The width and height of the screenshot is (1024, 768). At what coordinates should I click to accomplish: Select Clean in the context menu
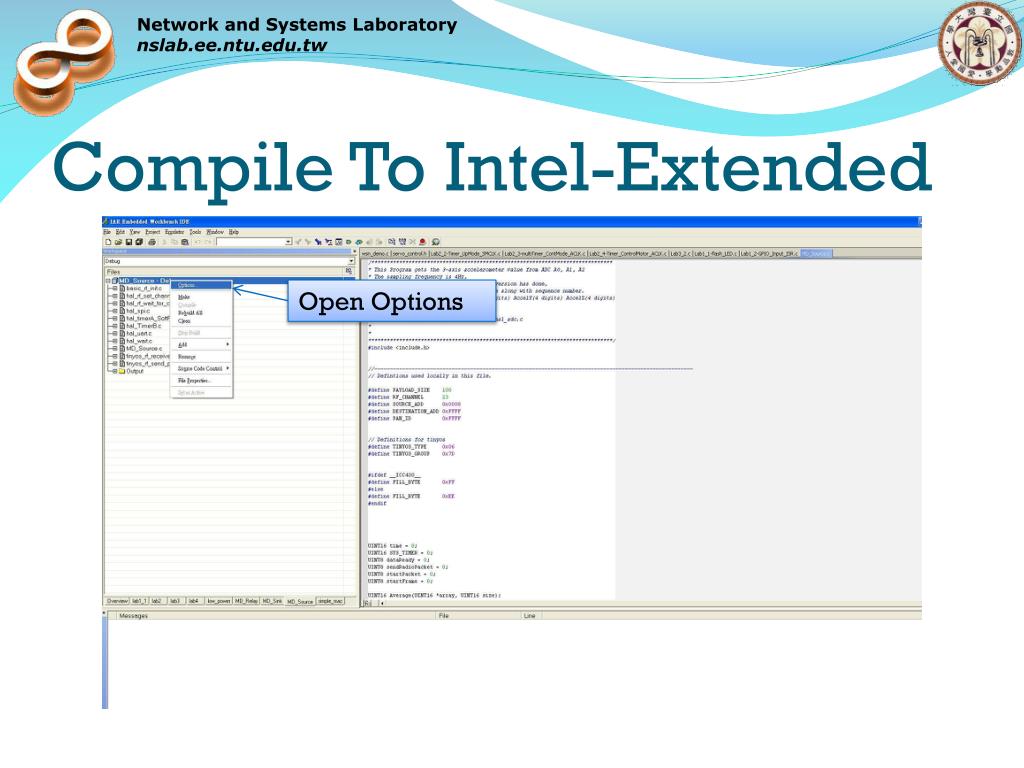(x=201, y=321)
